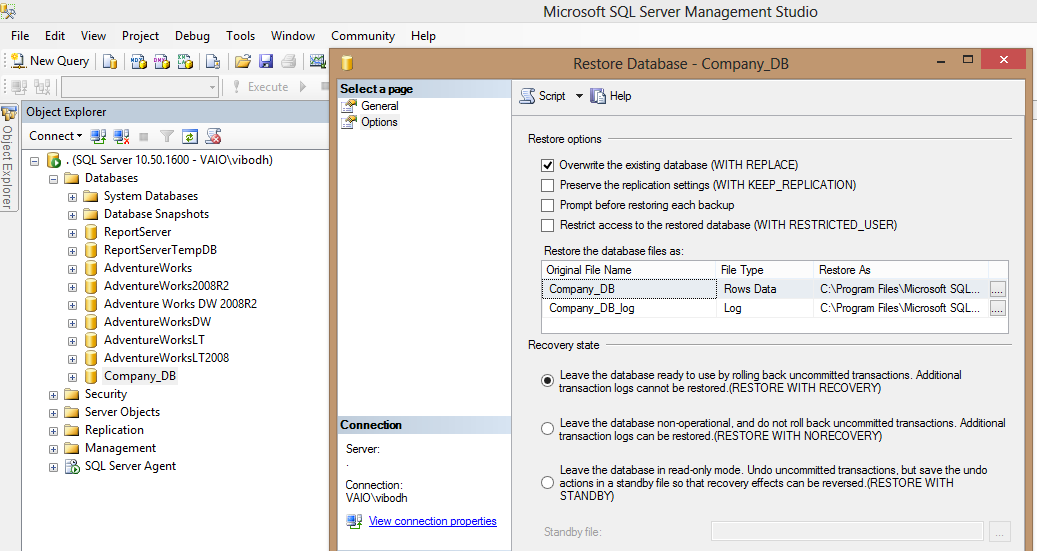Enable Preserve the replication settings checkbox

point(547,185)
